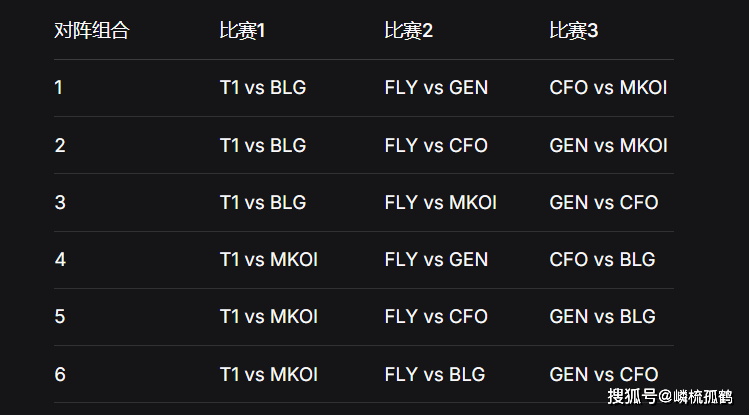This screenshot has width=749, height=415.
Task: Select 'GEN vs BLG' match cell
Action: pos(602,317)
